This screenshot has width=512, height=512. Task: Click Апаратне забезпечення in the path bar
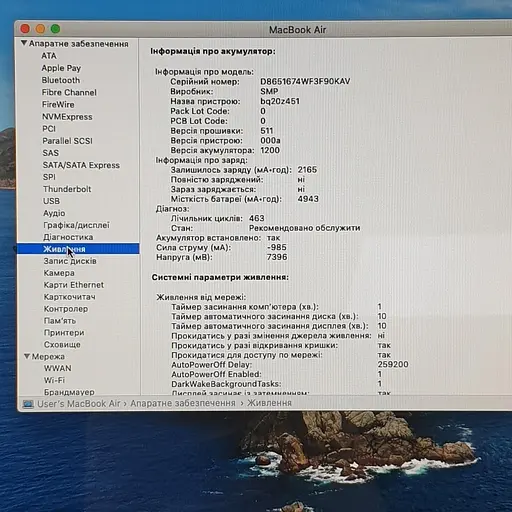coord(183,403)
